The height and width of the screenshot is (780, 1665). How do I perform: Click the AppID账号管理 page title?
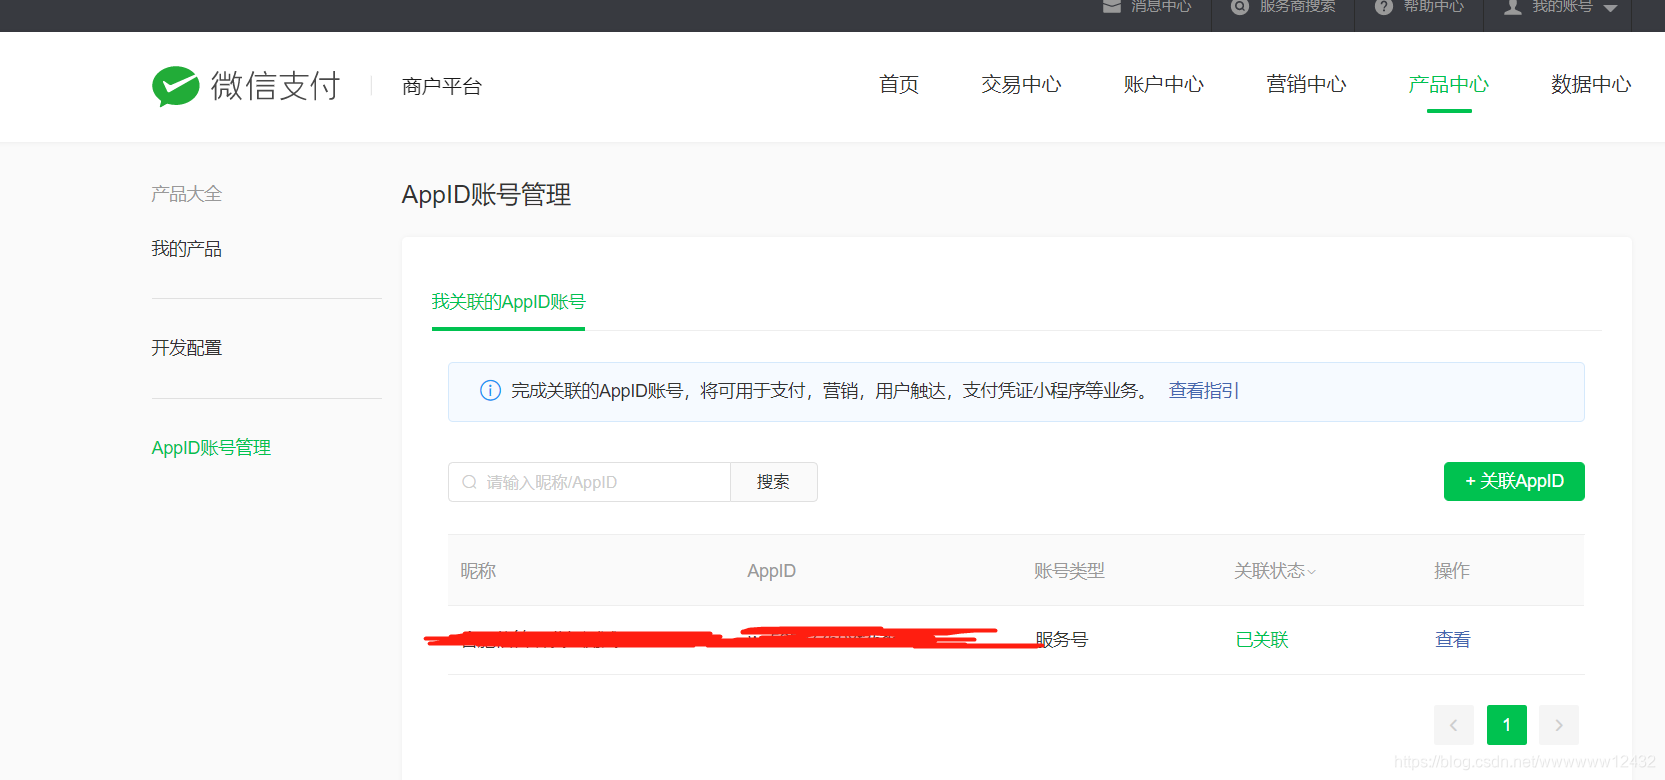[x=486, y=195]
